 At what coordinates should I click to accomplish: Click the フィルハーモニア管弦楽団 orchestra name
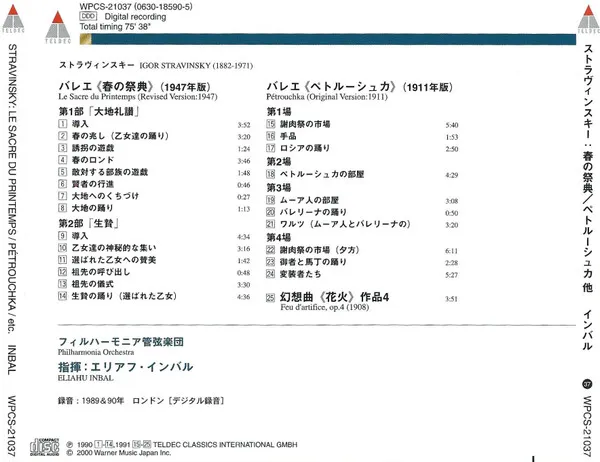(121, 341)
